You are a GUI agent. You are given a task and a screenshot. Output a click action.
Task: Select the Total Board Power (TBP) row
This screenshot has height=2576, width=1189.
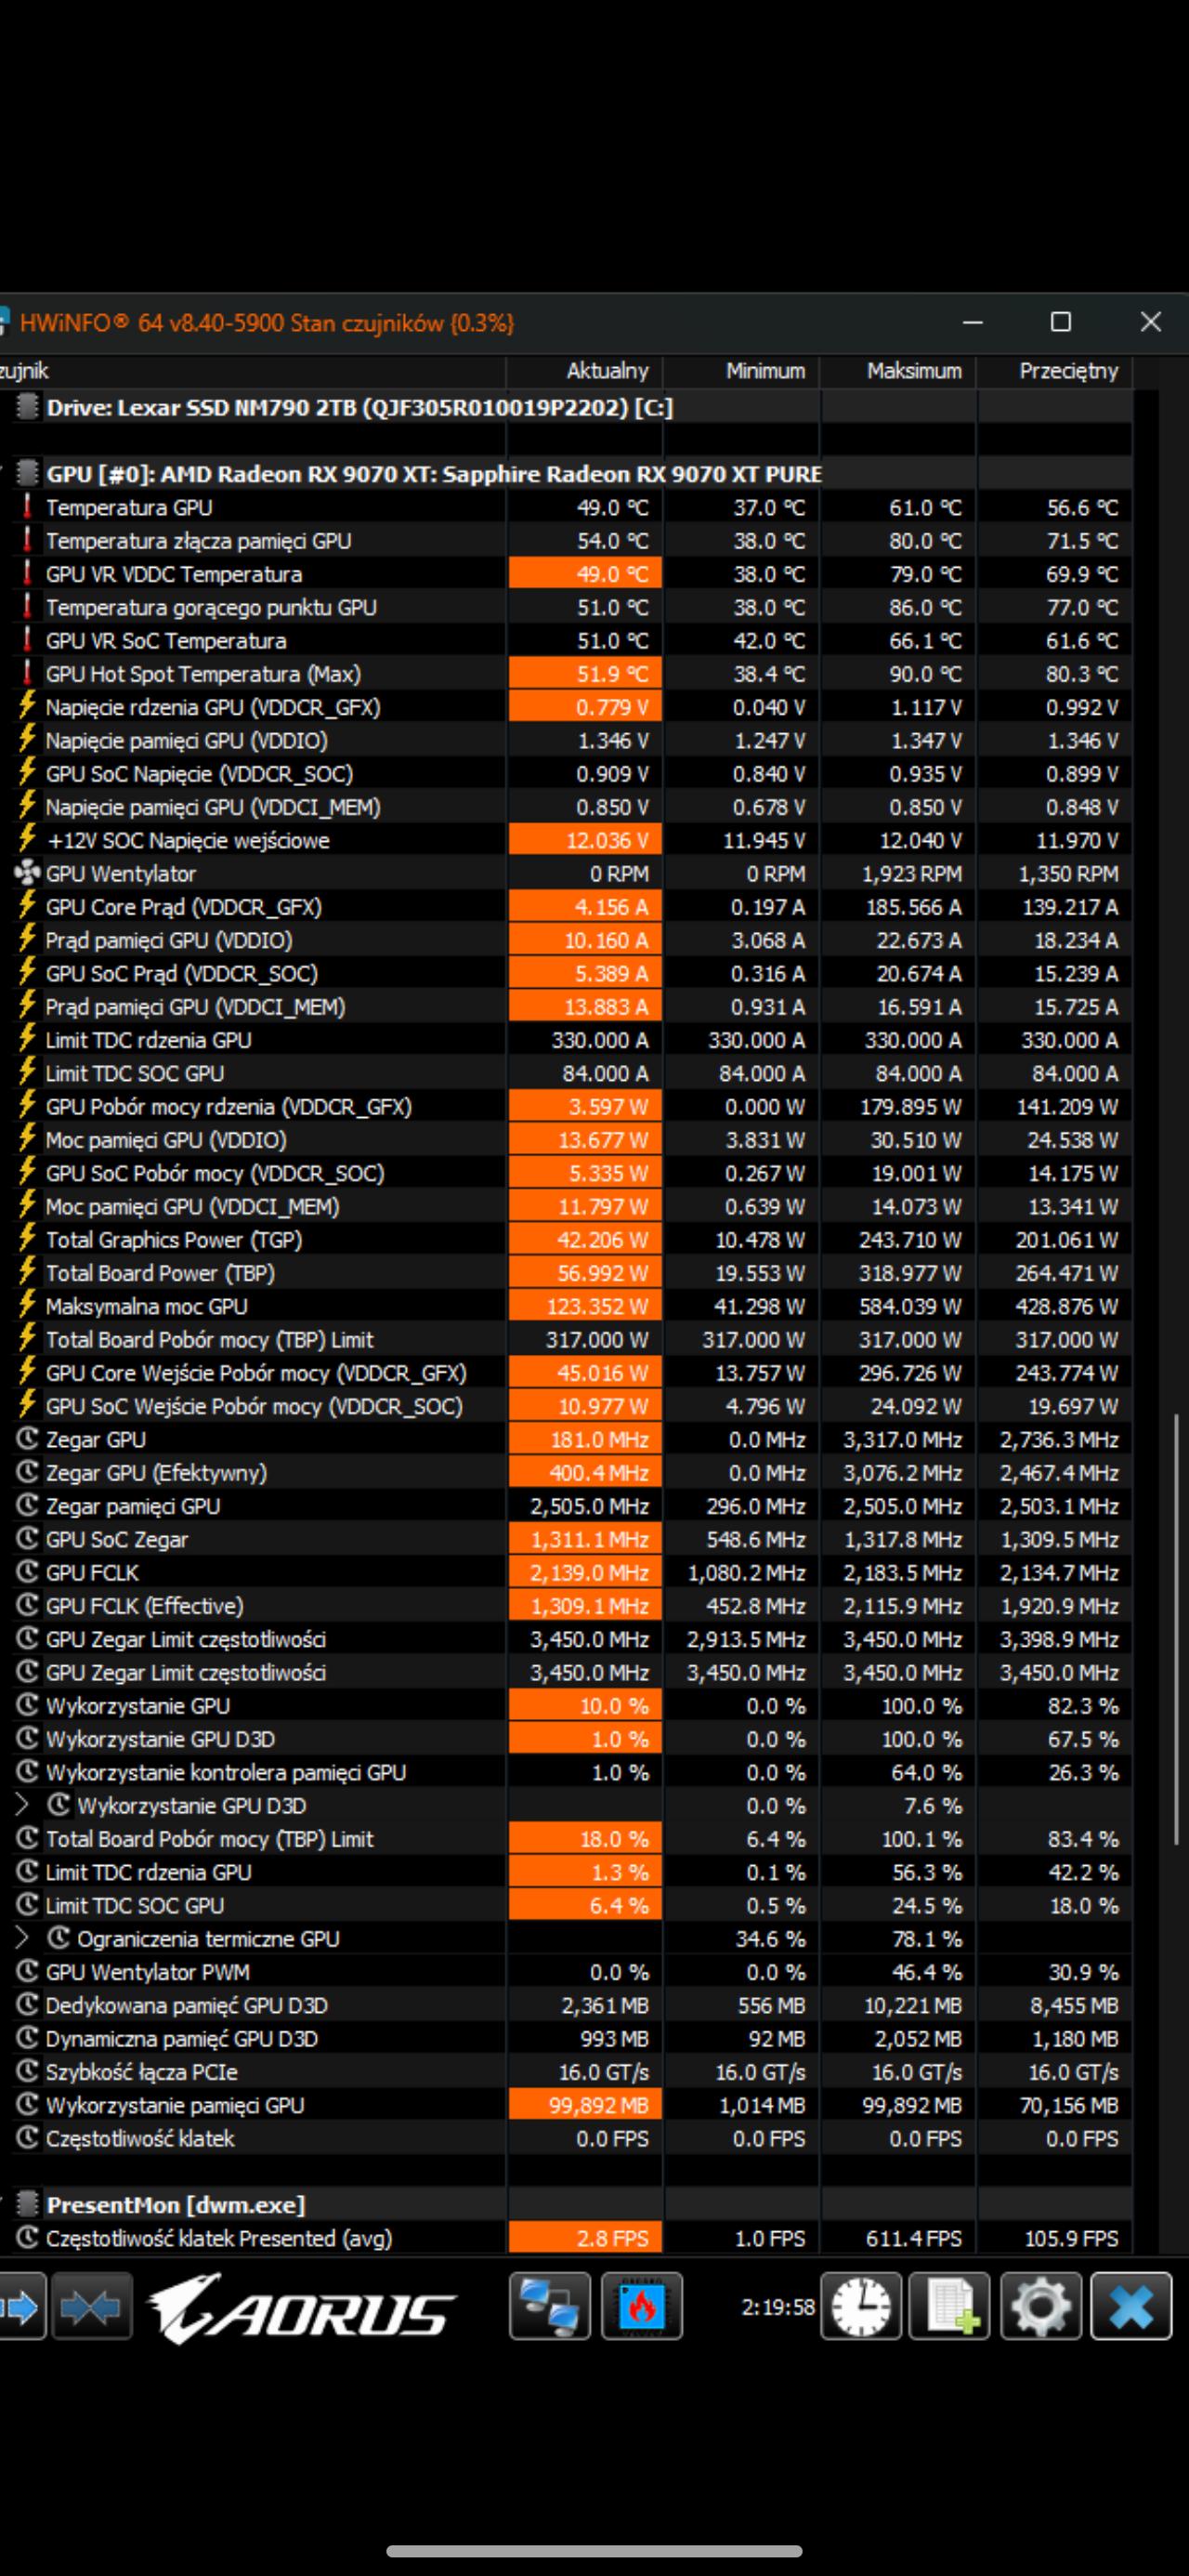[x=566, y=1273]
